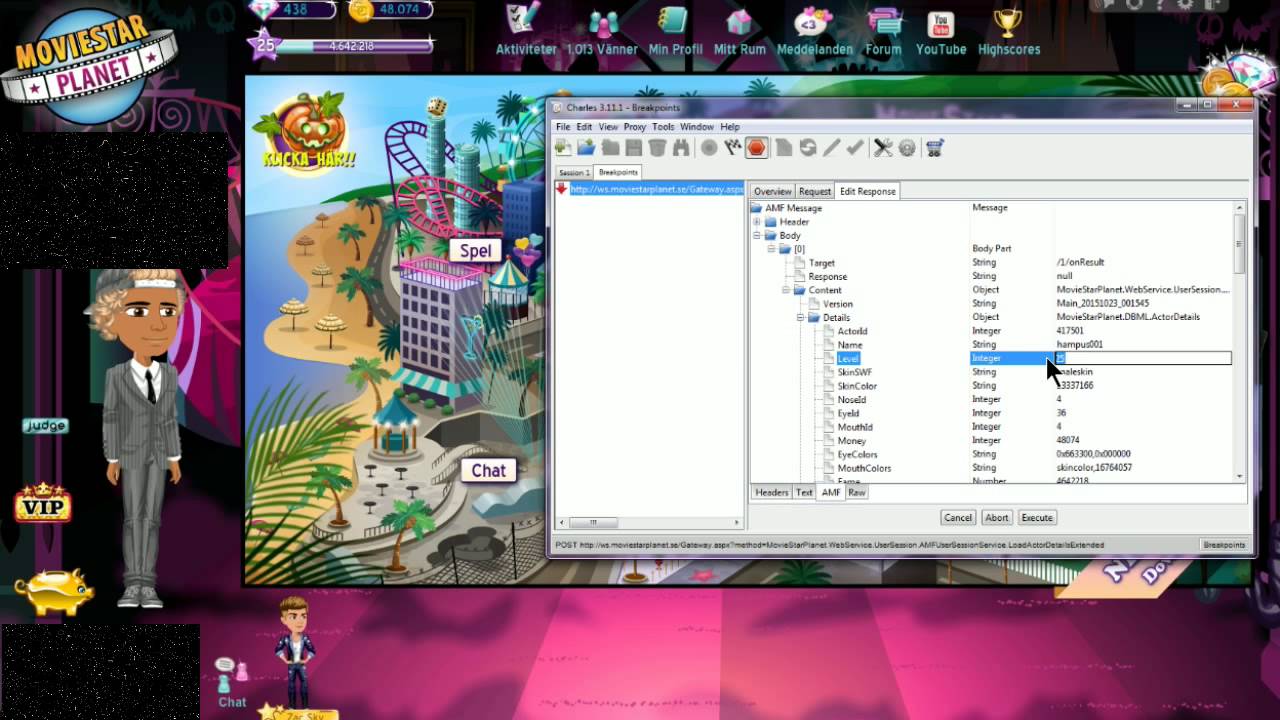Click the Open Session folder icon

[x=586, y=148]
